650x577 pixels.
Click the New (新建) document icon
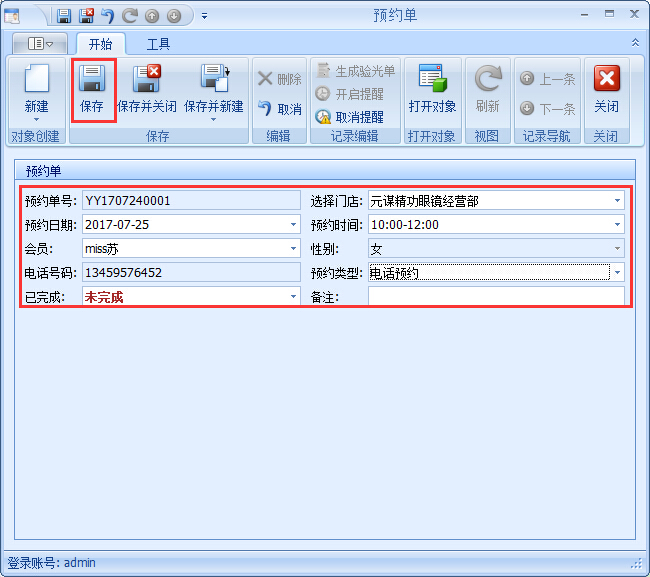[x=36, y=80]
